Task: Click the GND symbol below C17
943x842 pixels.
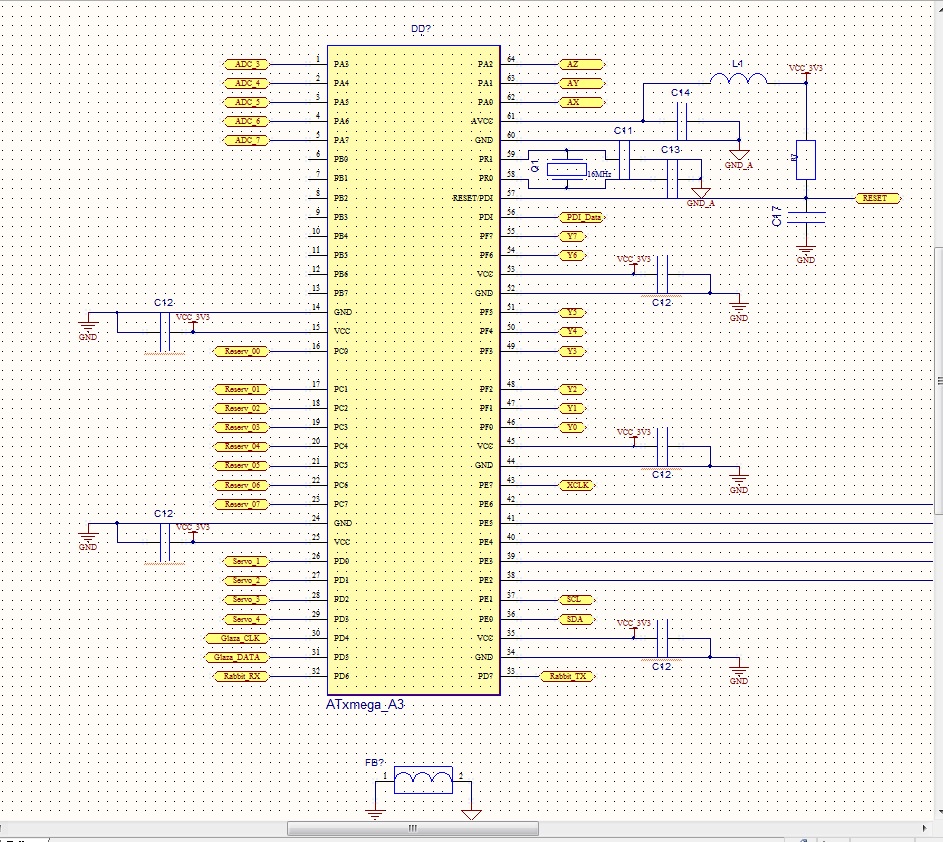Action: click(805, 250)
